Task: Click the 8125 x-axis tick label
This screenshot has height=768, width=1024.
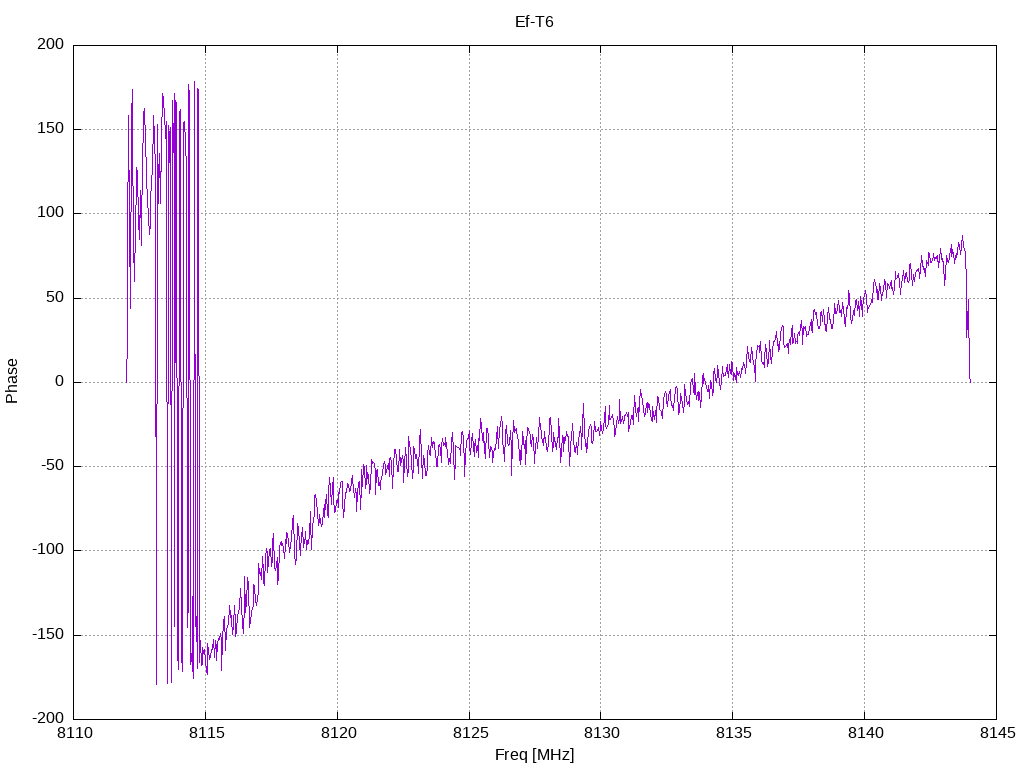Action: coord(470,733)
